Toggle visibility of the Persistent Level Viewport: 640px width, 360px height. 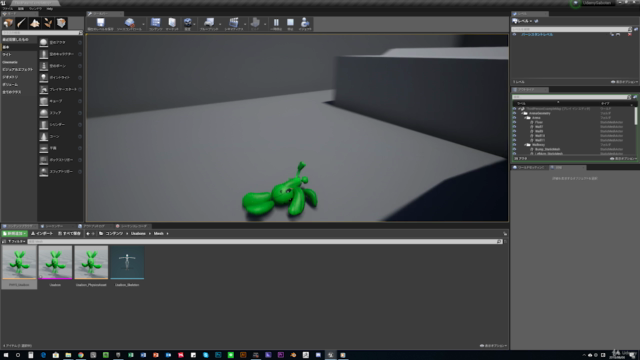coord(515,35)
